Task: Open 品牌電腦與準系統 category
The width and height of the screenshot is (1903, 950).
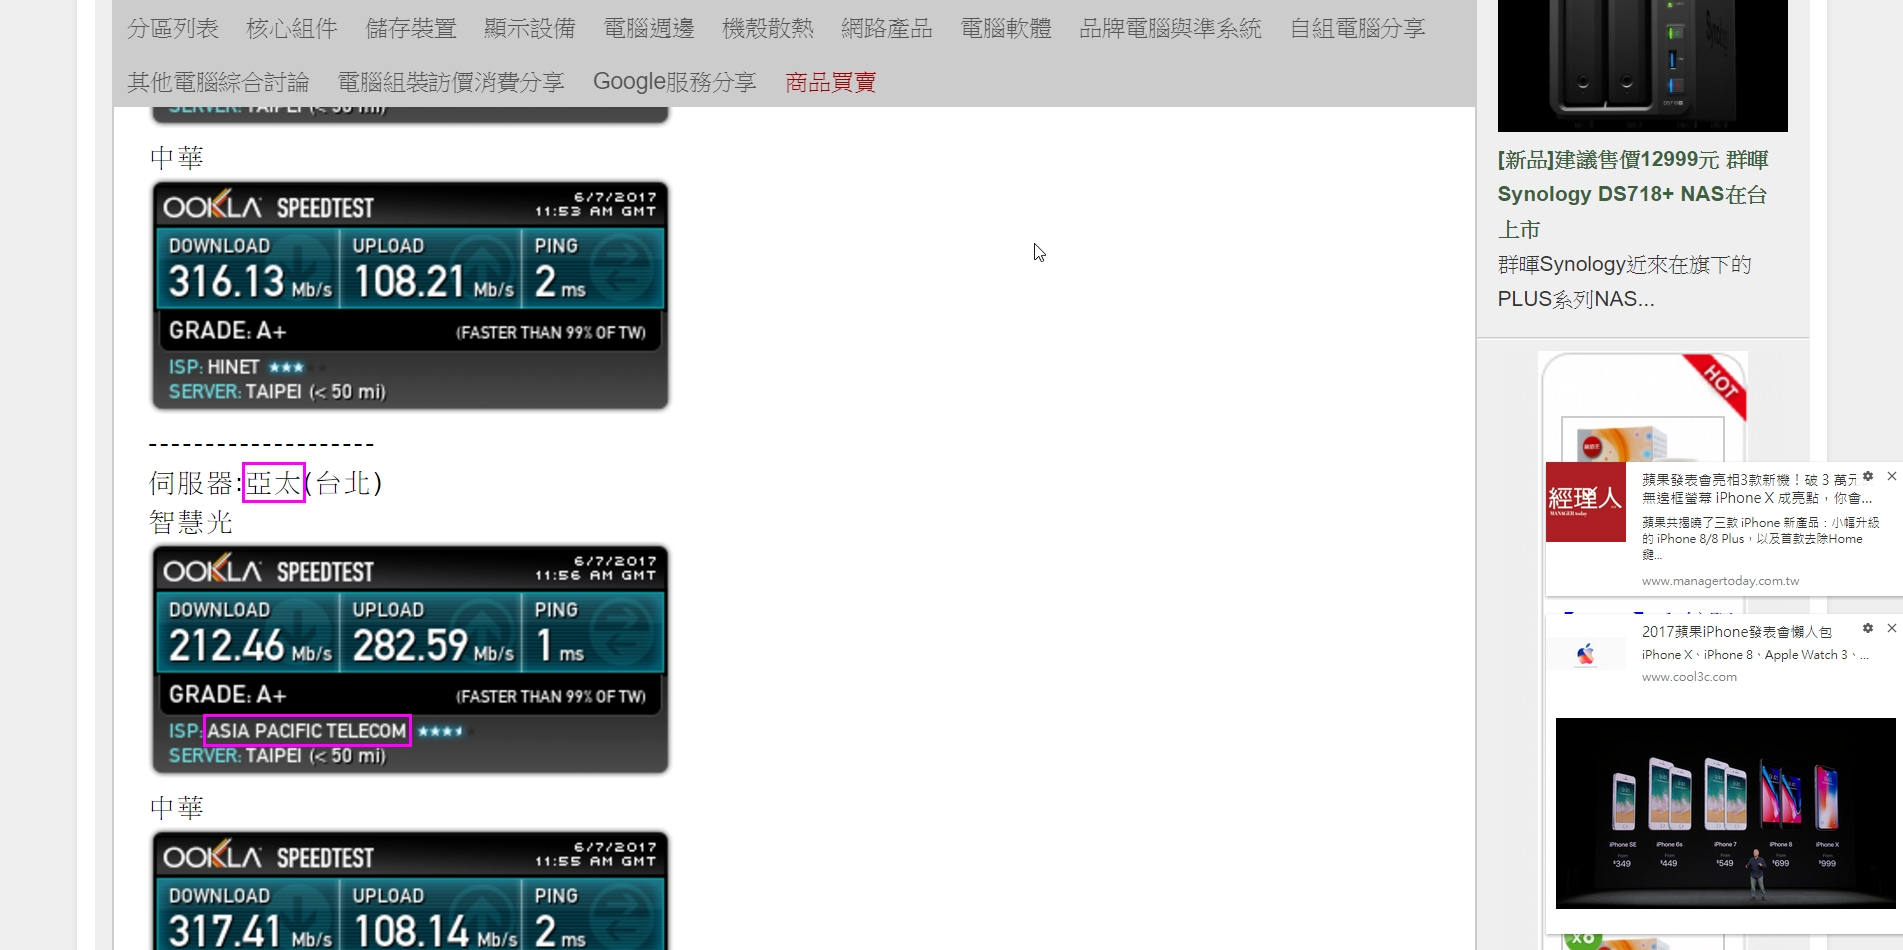Action: (1171, 28)
